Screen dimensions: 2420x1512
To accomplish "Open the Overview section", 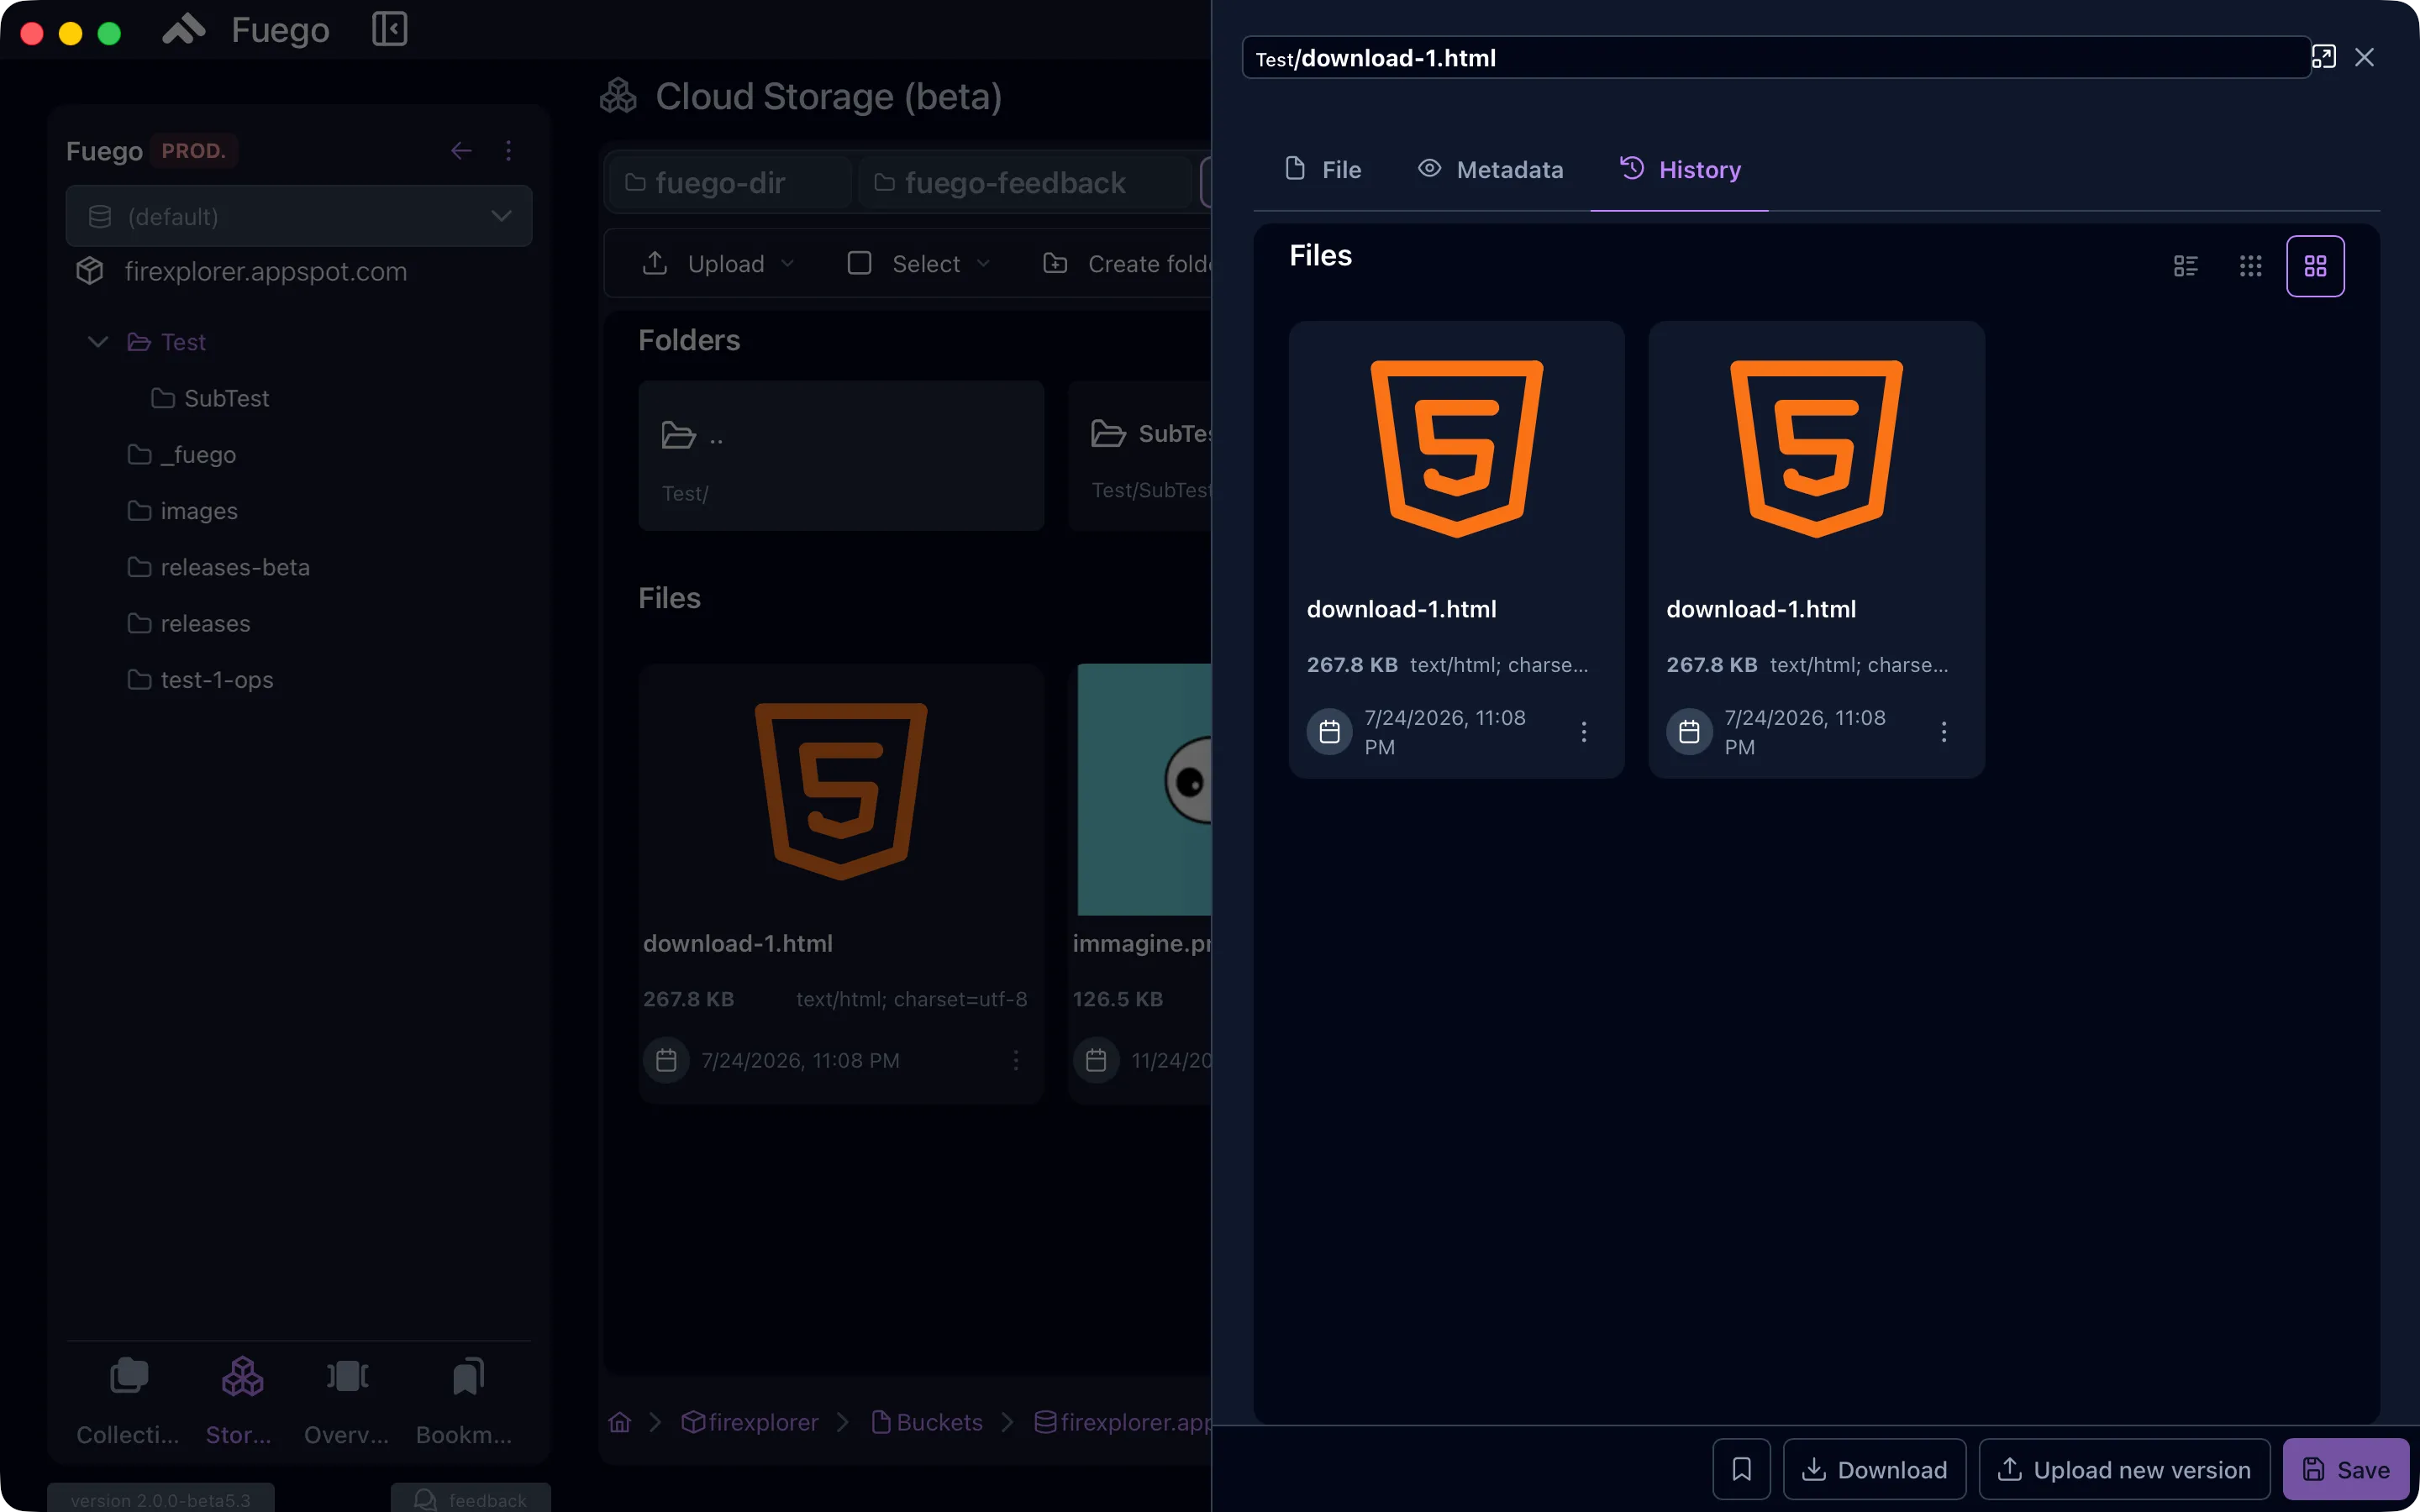I will (x=347, y=1400).
